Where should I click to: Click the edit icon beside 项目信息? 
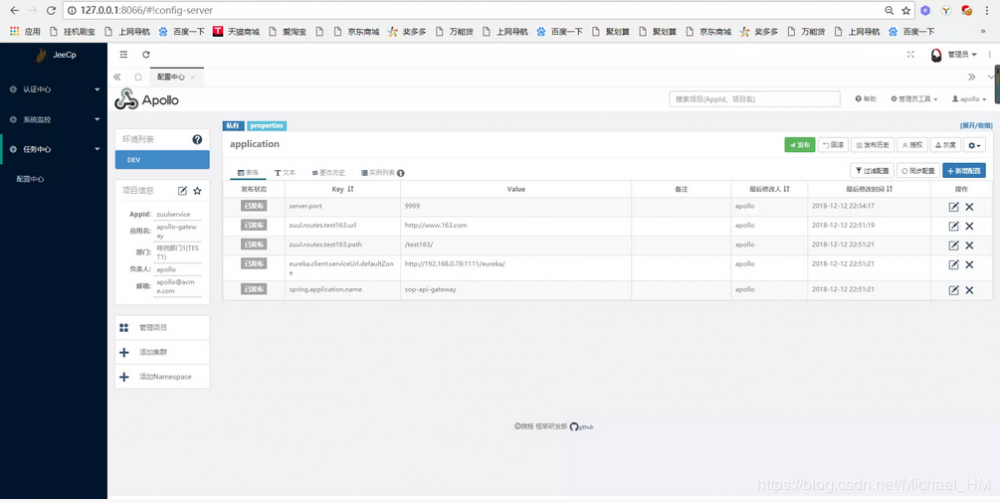[x=182, y=191]
